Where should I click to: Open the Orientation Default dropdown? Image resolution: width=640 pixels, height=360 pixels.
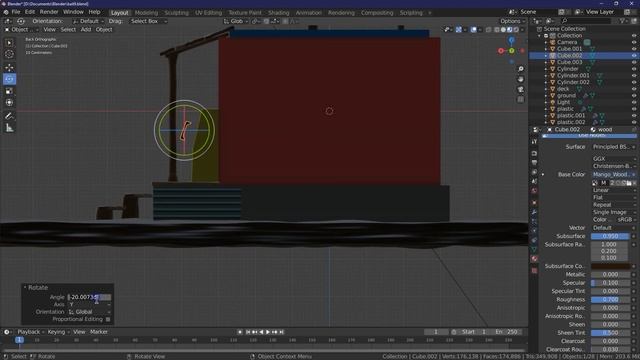pyautogui.click(x=88, y=21)
